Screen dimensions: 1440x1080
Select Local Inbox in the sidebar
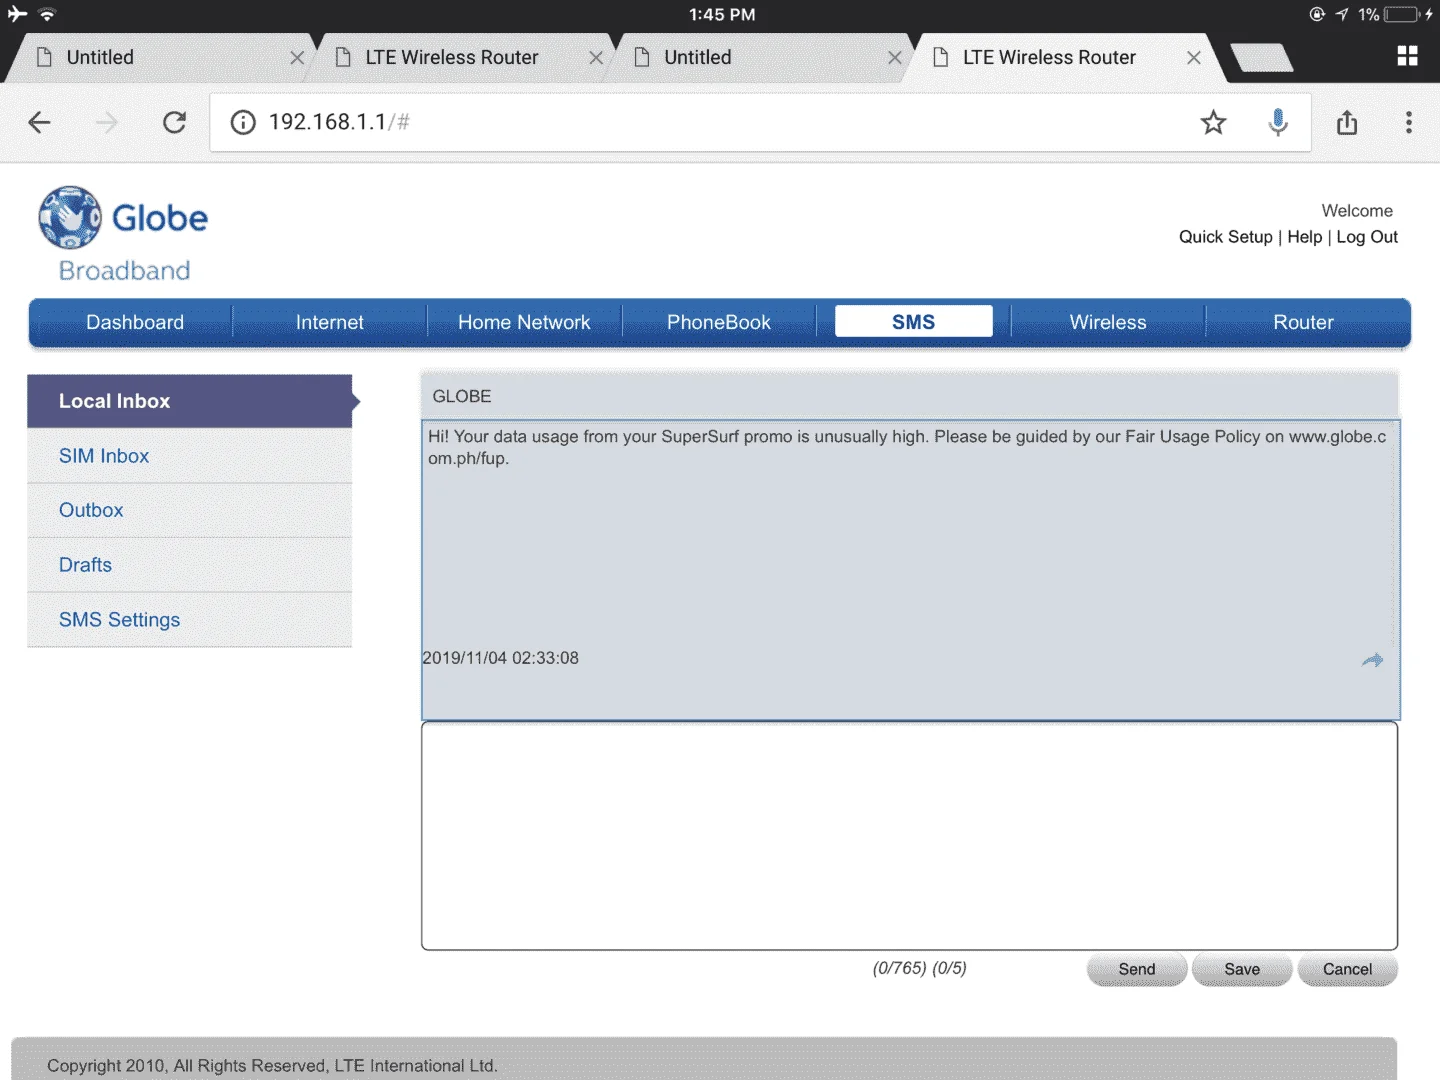click(190, 401)
